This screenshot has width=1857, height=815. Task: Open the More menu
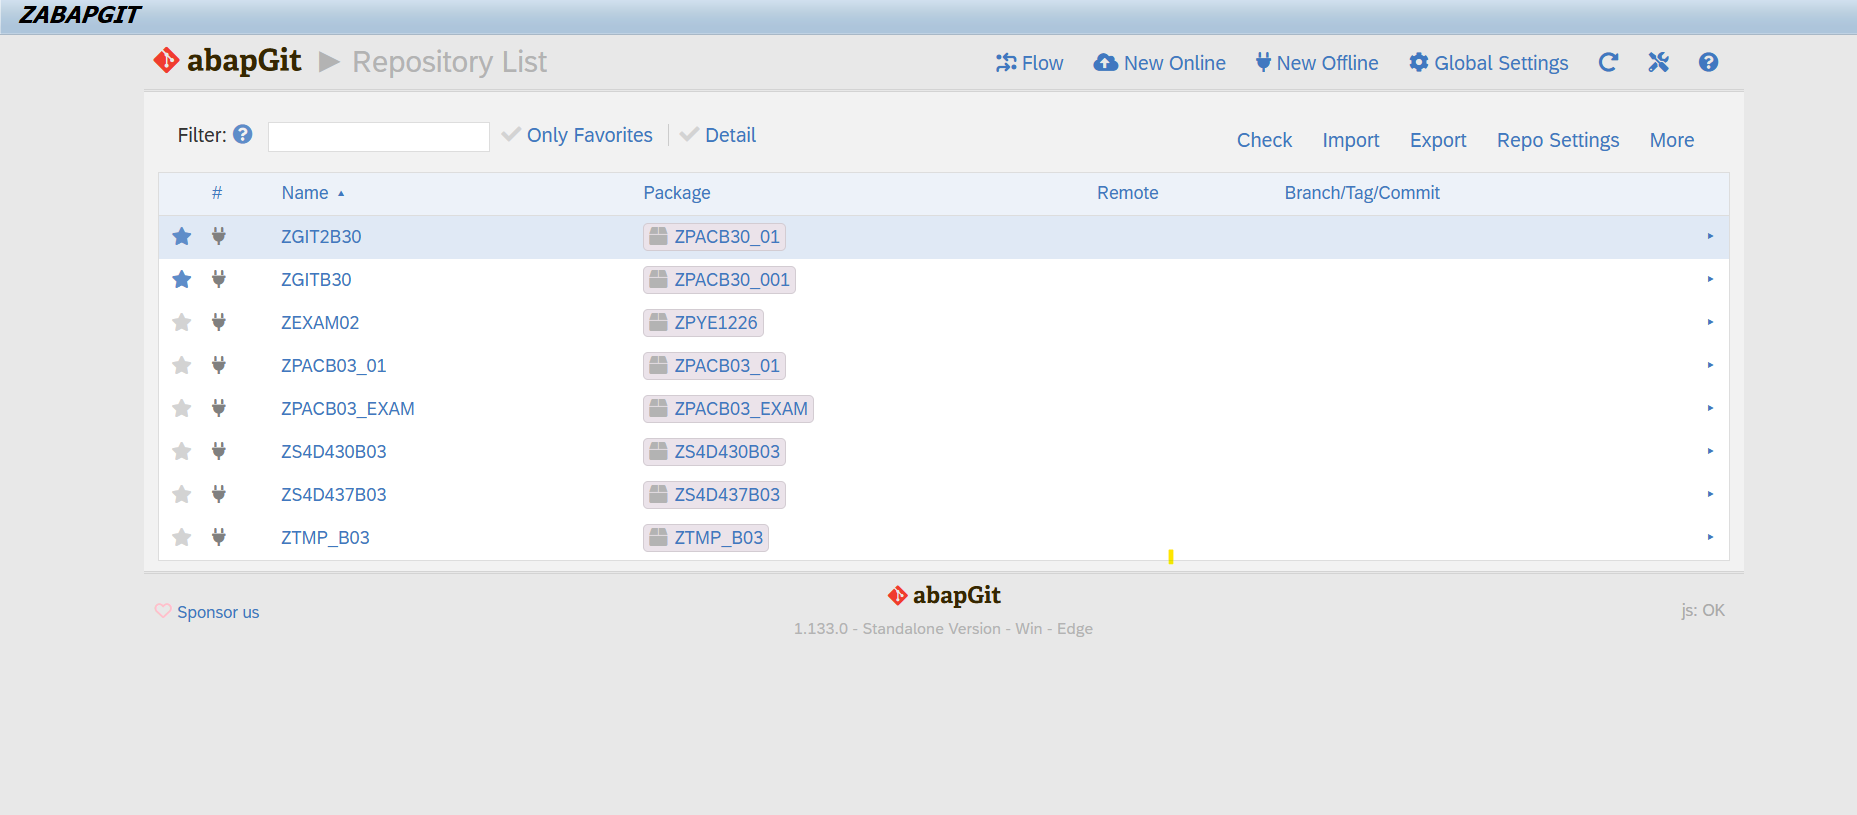[x=1671, y=140]
